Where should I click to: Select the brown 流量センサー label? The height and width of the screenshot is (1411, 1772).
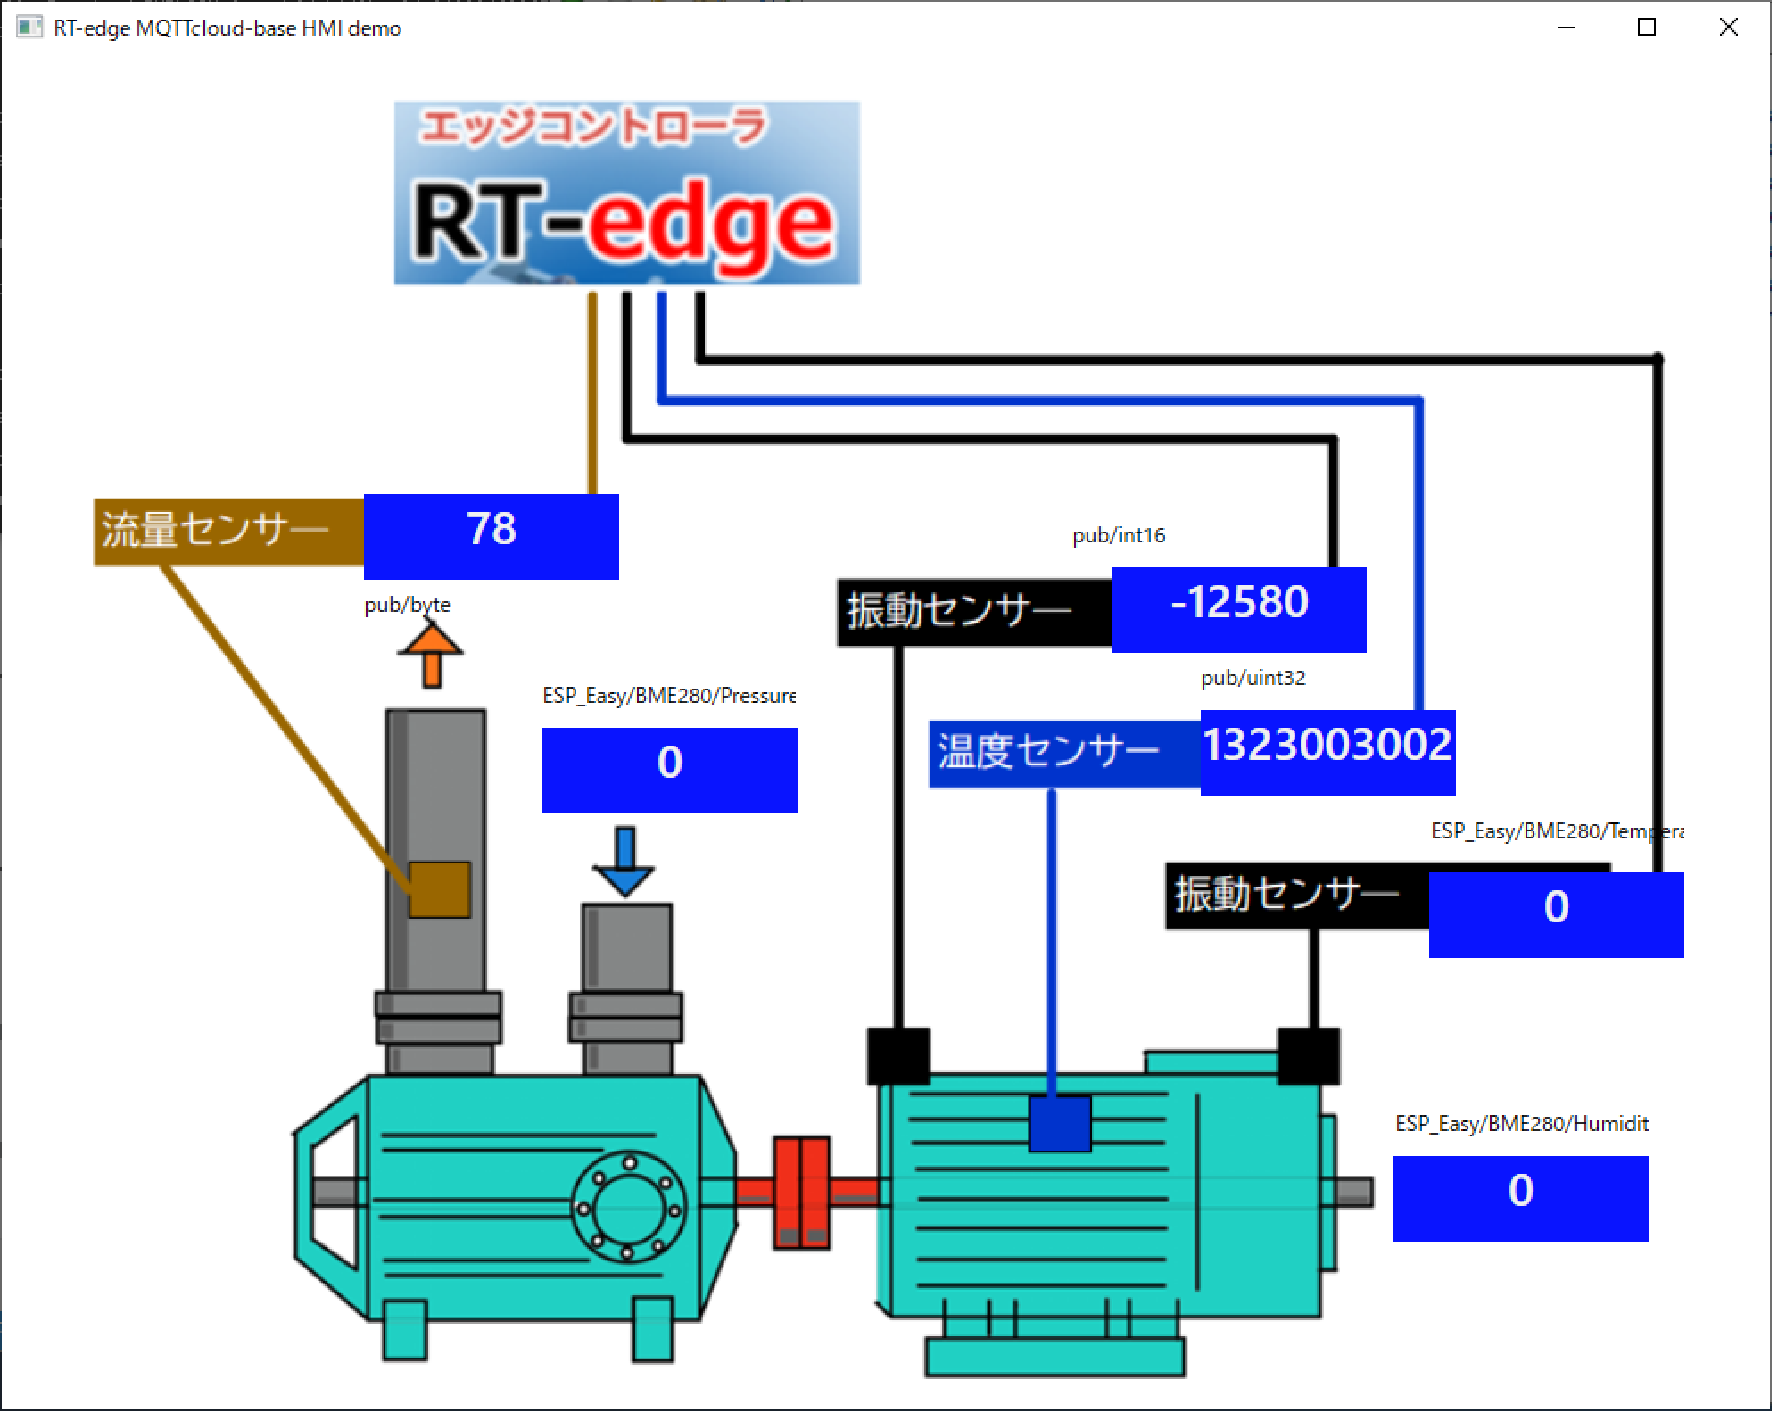229,531
